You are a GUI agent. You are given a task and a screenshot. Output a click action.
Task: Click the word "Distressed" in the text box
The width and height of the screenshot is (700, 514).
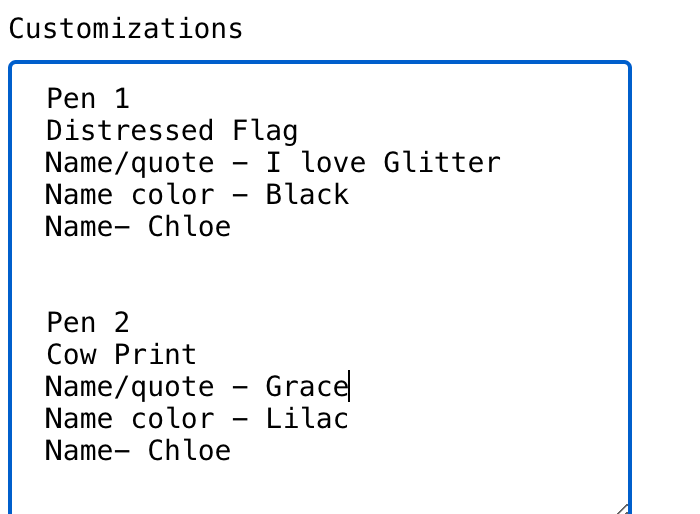click(129, 131)
